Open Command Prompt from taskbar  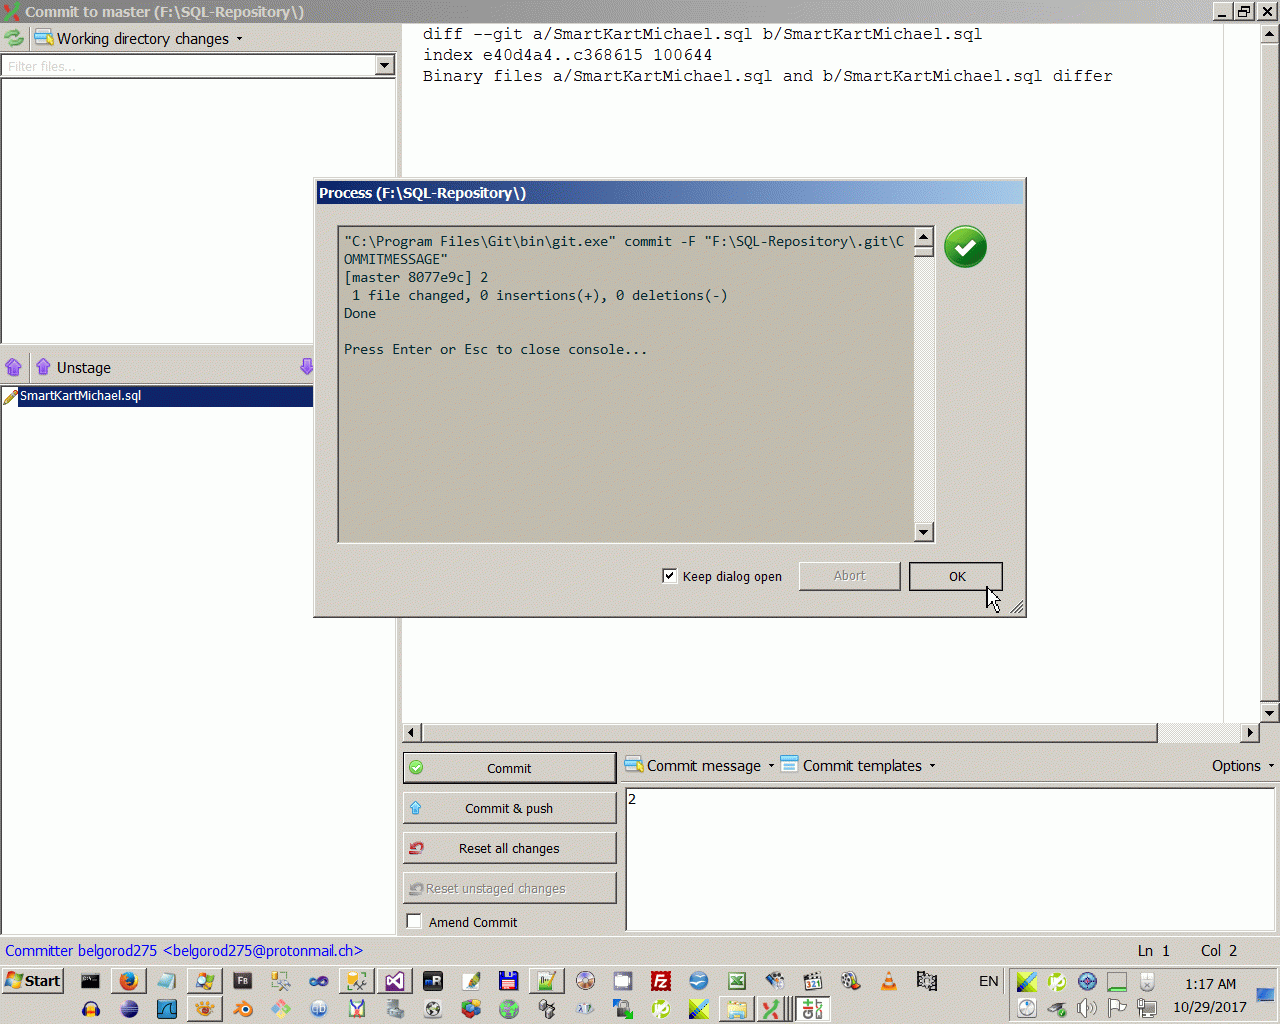(x=90, y=981)
